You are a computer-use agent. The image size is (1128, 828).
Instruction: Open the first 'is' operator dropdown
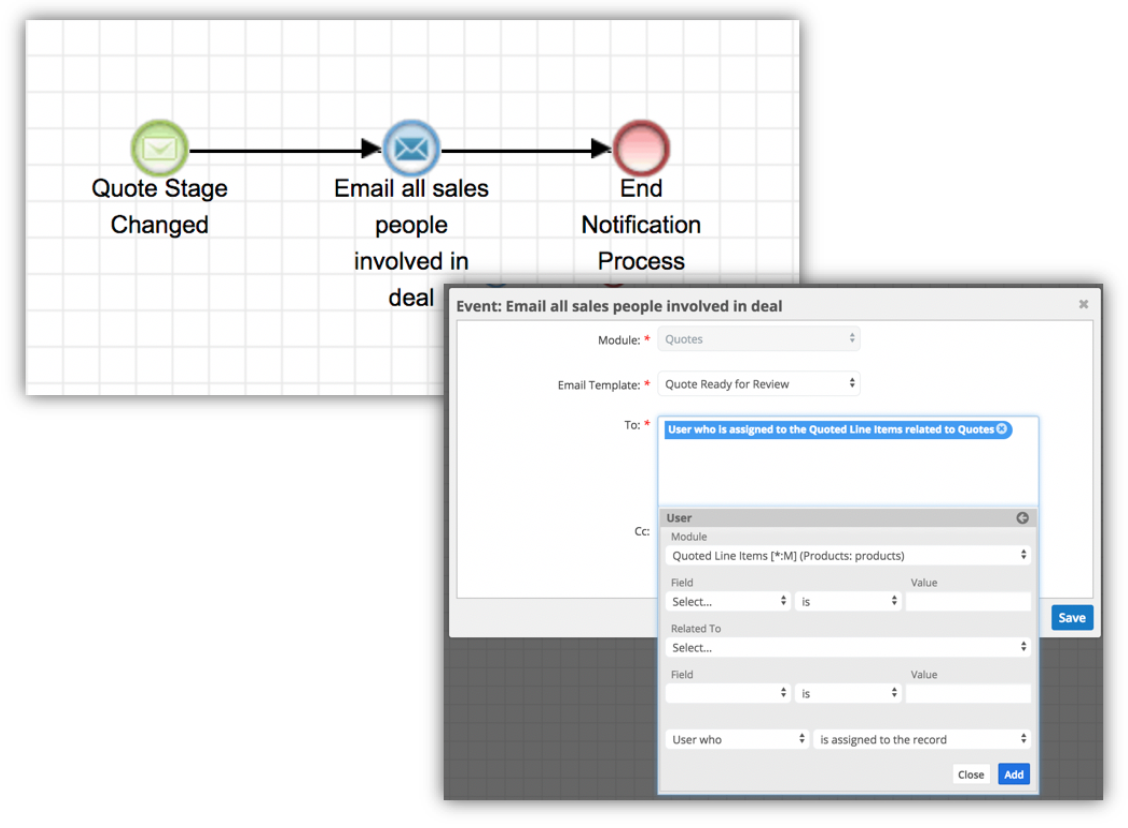[848, 602]
